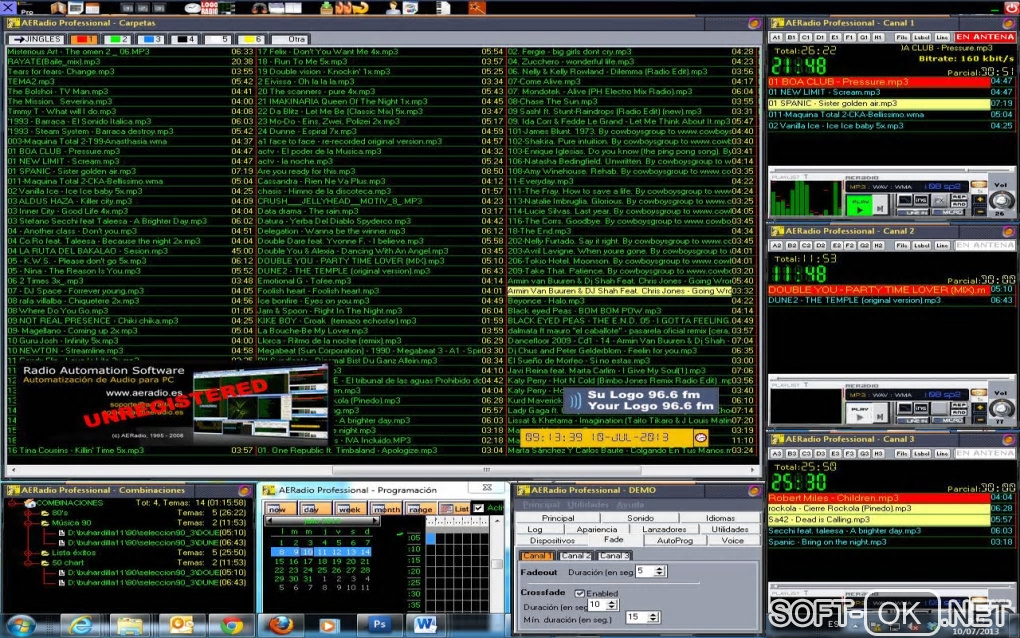
Task: Click the clock icon beside date display
Action: pyautogui.click(x=701, y=437)
